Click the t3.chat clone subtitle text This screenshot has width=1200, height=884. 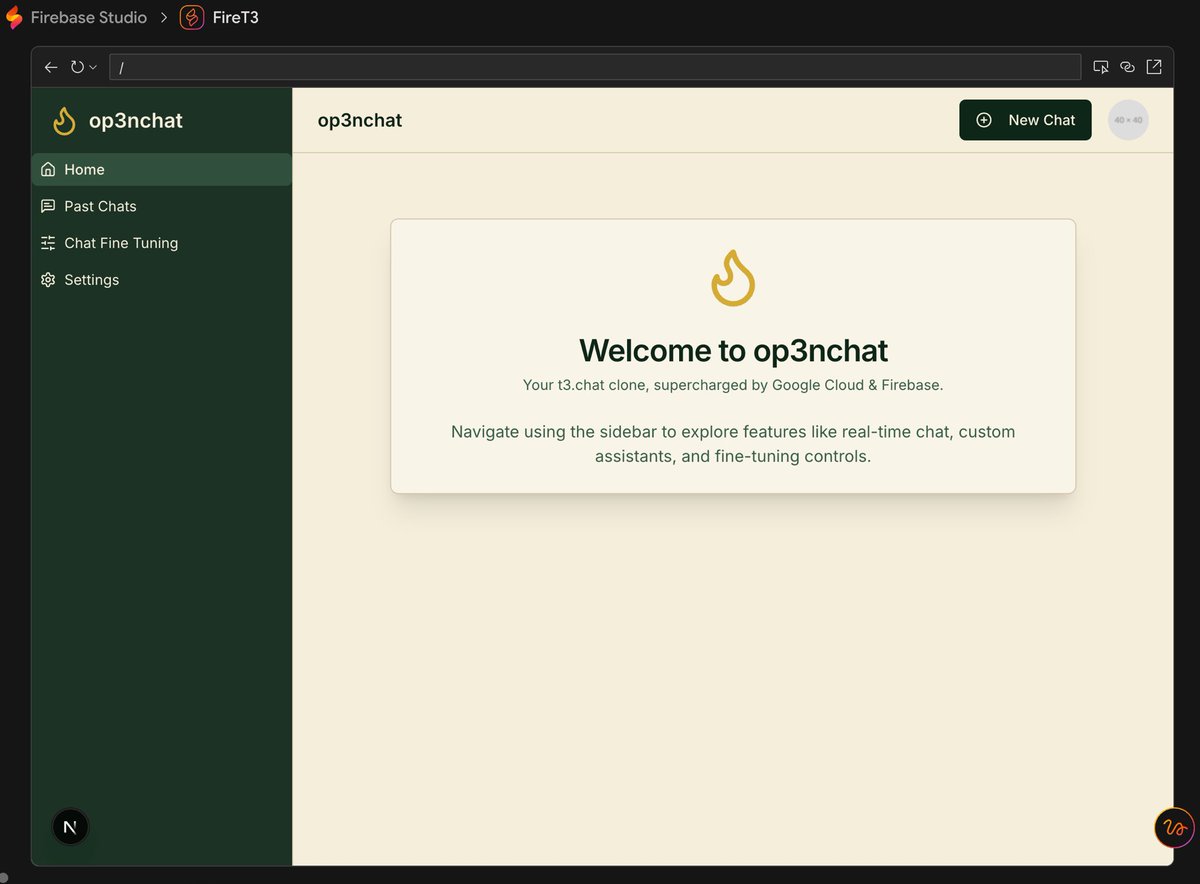click(x=733, y=384)
